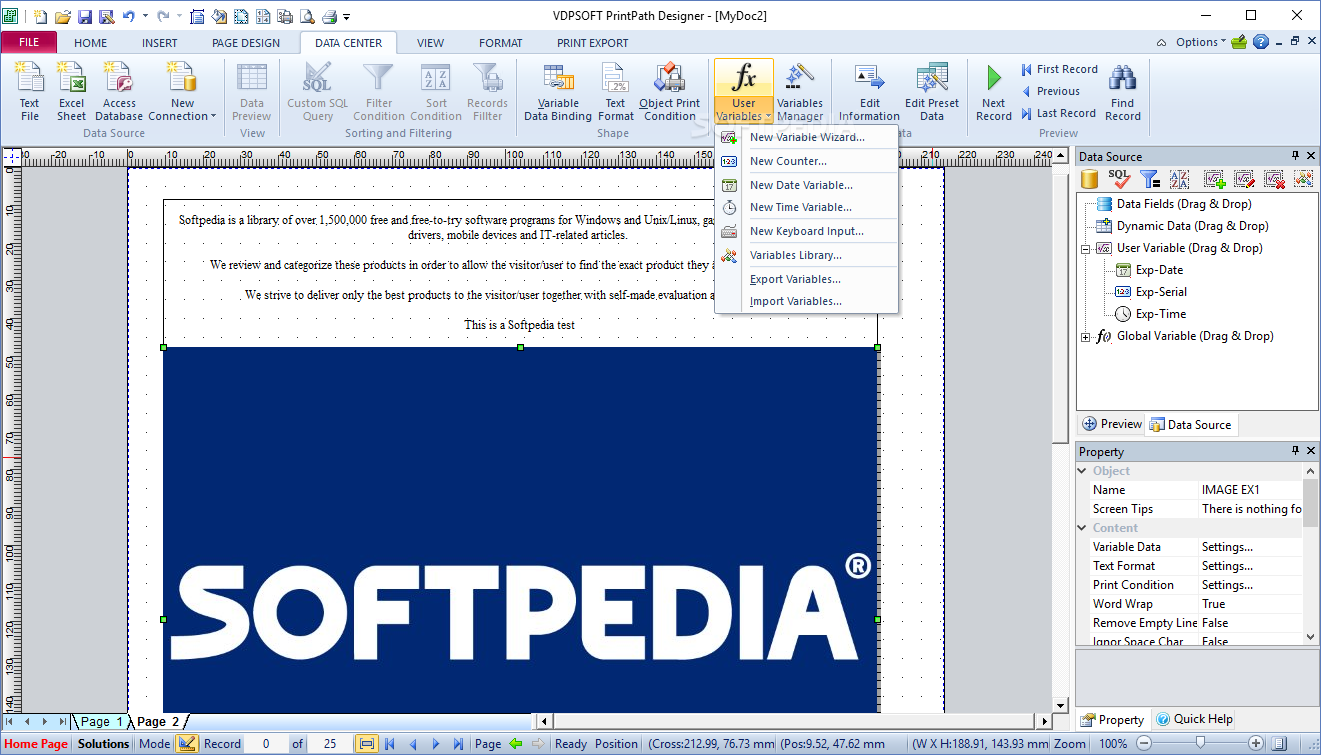Click database cylinder icon in Data Source panel

pos(1091,179)
